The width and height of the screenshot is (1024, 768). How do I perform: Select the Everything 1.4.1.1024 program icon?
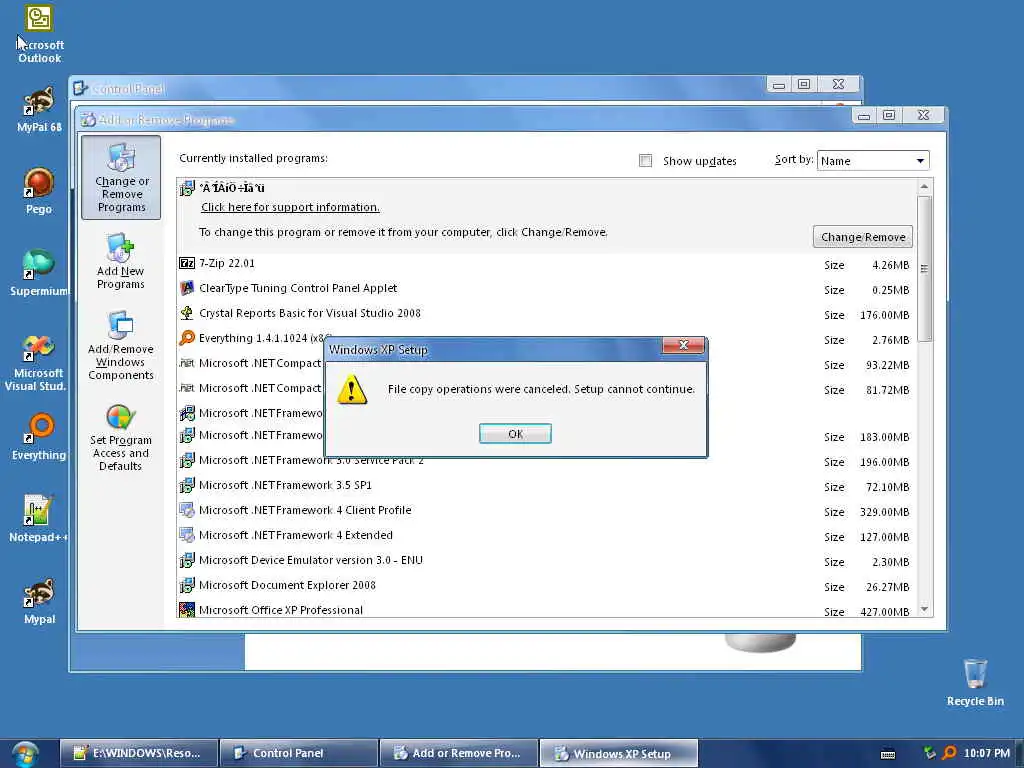187,338
